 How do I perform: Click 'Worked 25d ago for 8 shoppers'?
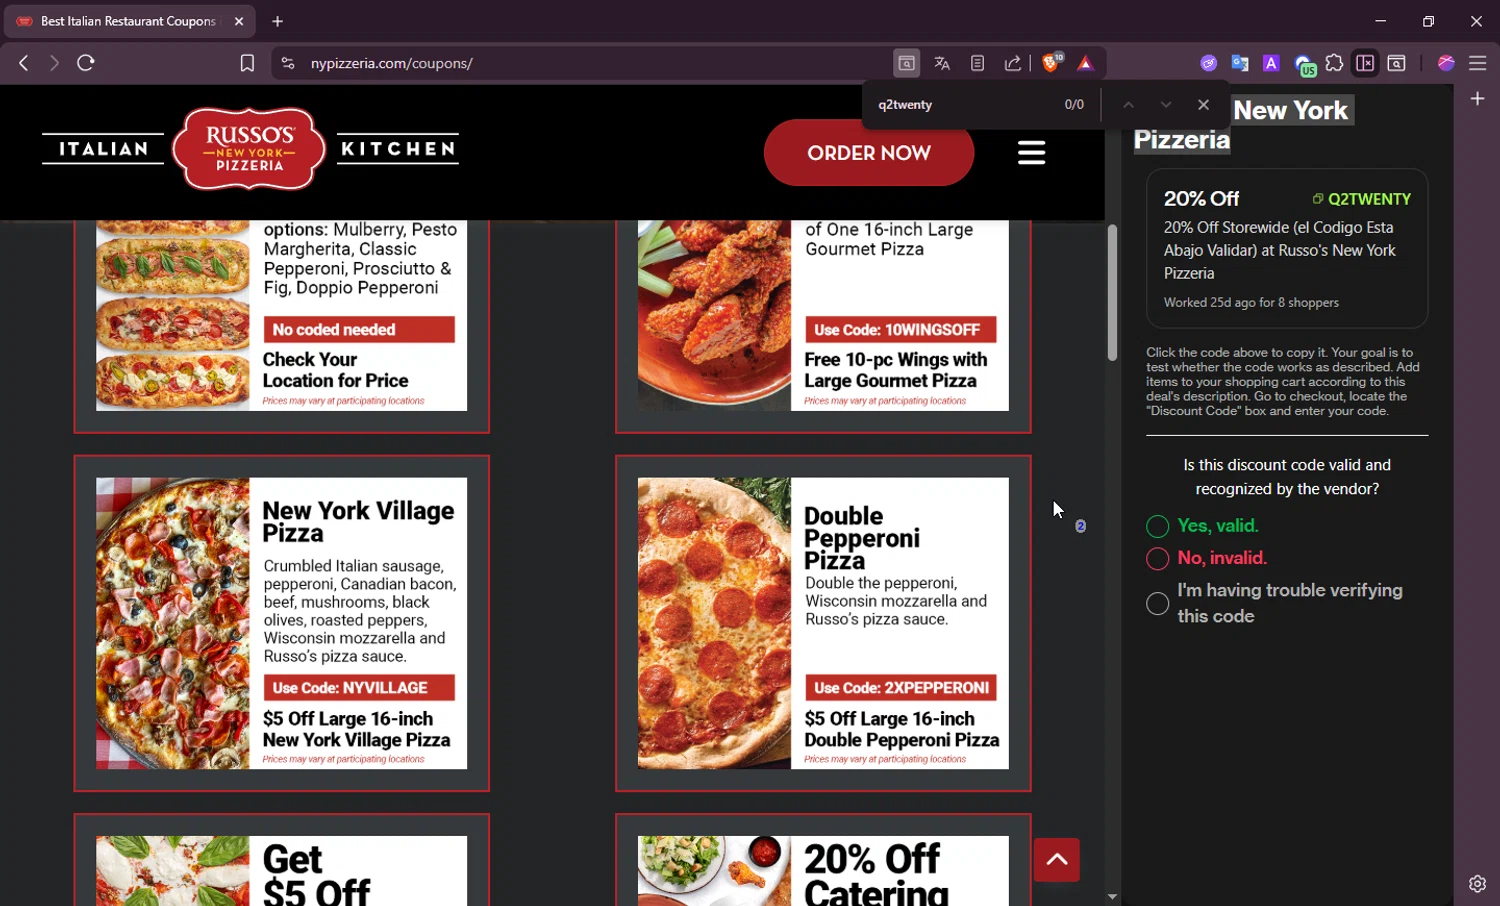pyautogui.click(x=1251, y=303)
